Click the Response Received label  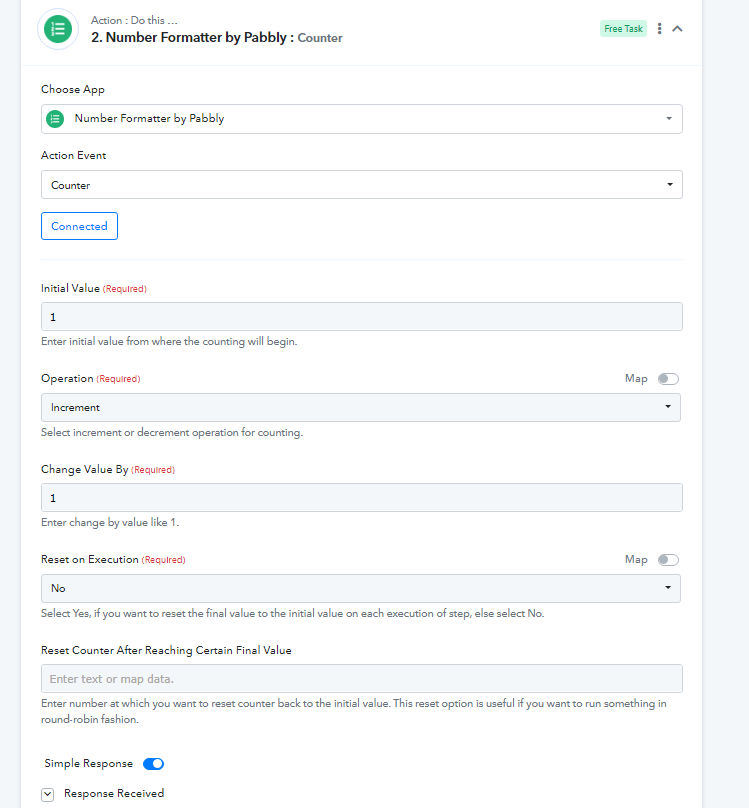point(114,794)
